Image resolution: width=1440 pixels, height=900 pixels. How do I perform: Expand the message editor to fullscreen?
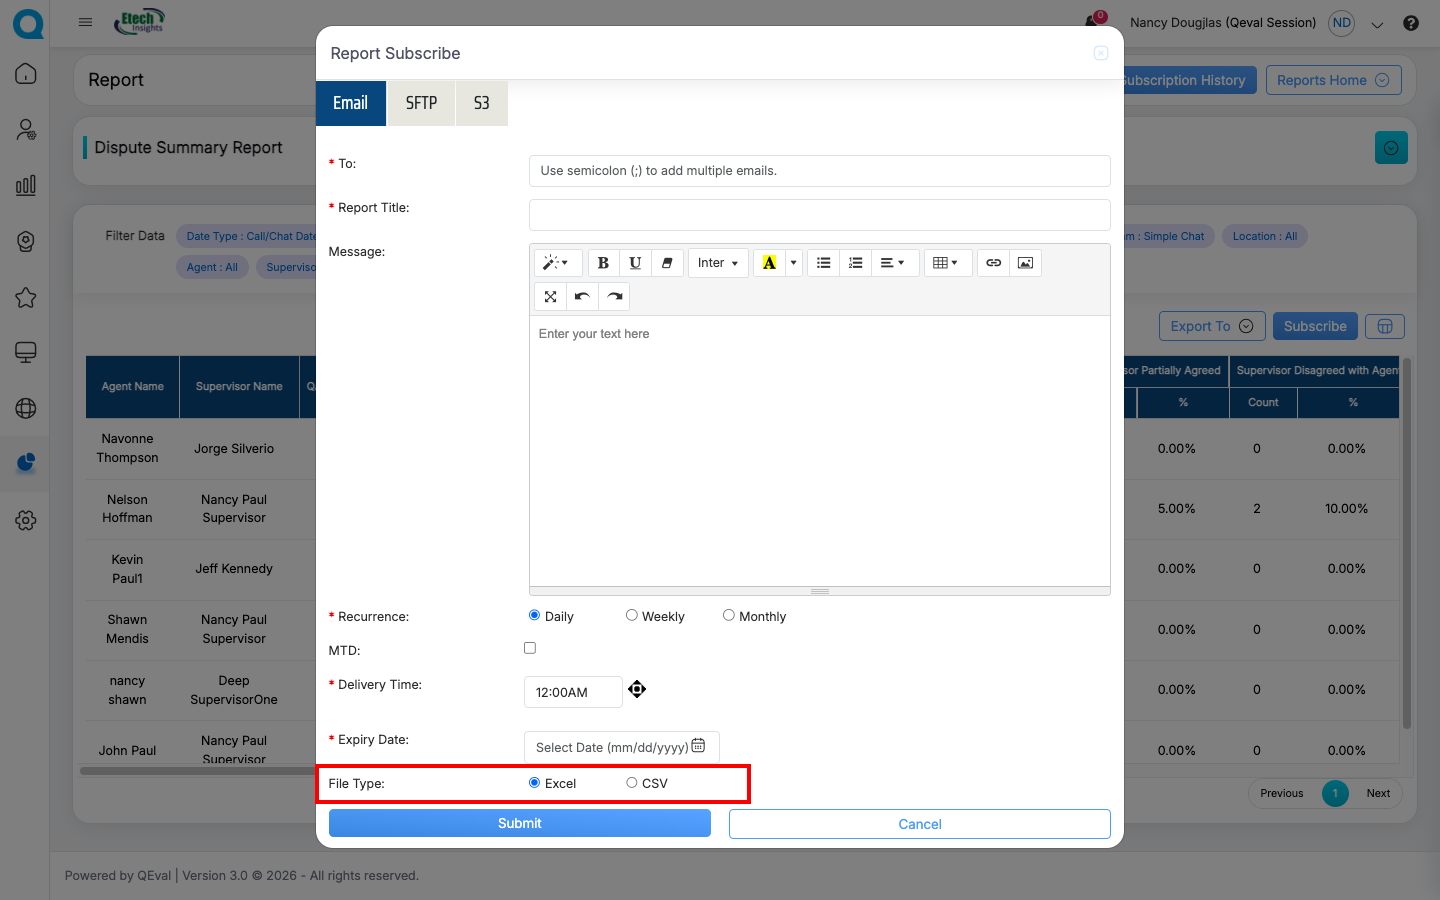pos(550,296)
